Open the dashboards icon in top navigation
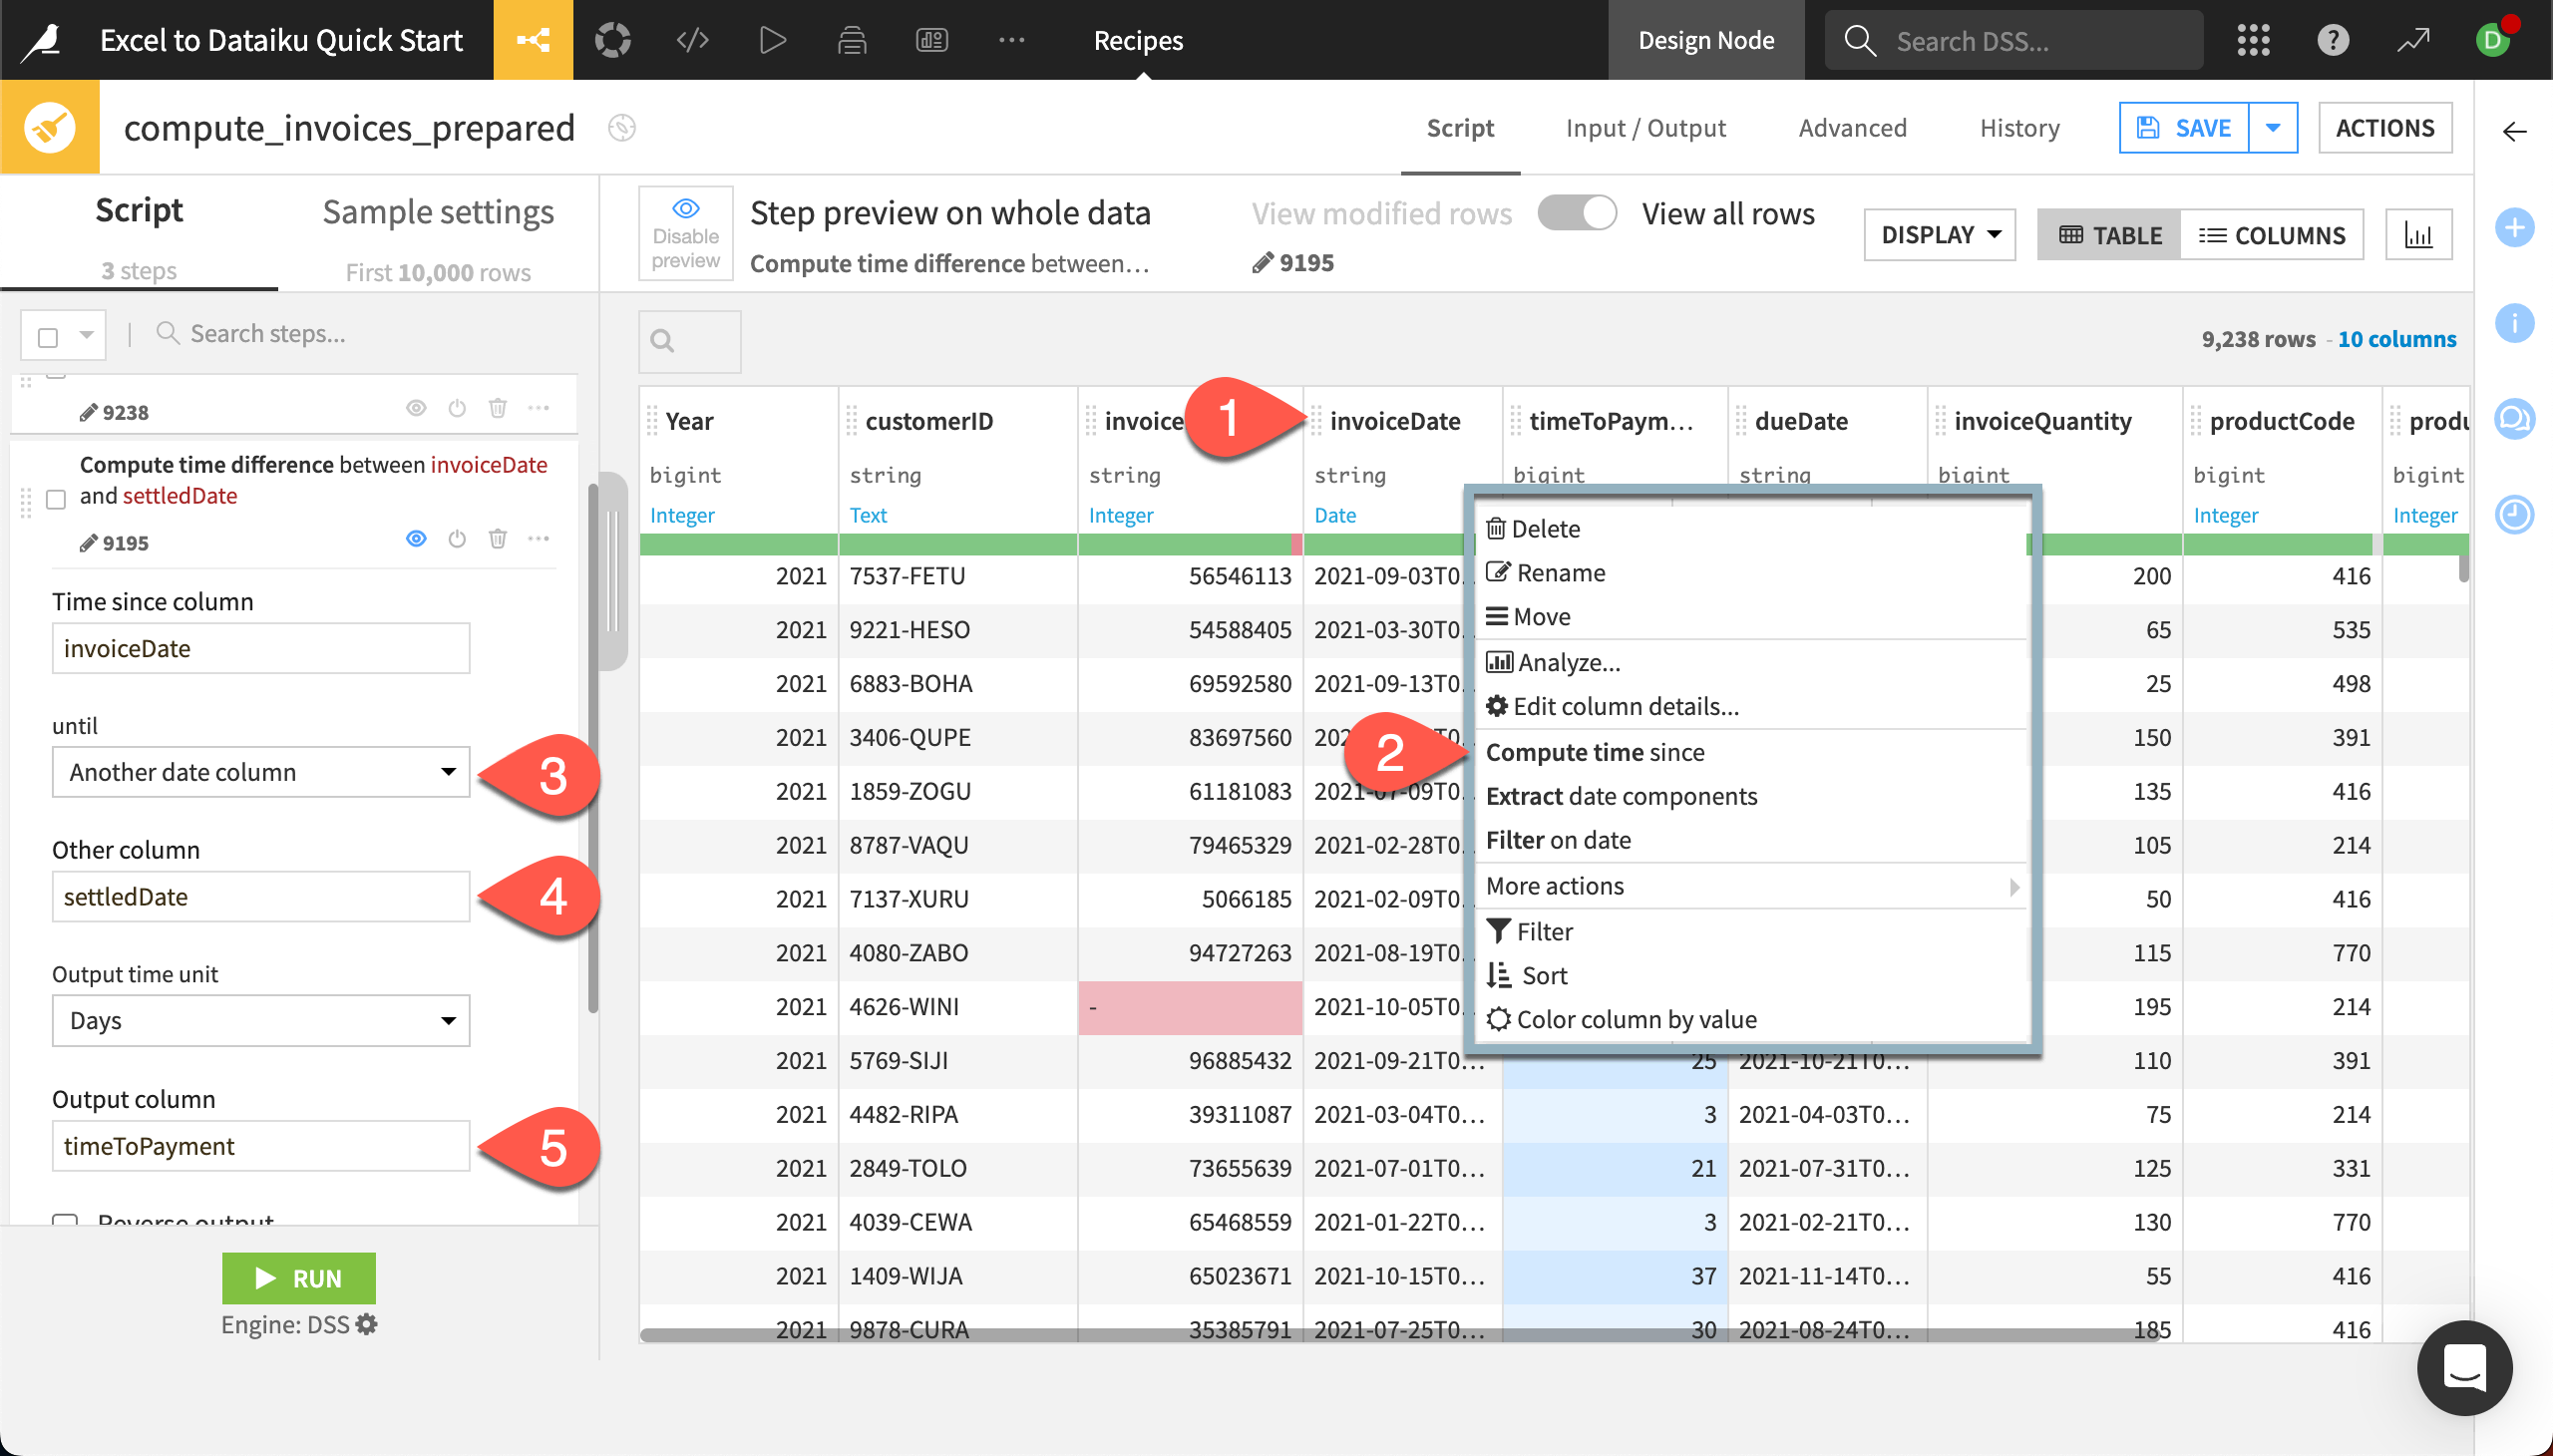 point(930,40)
